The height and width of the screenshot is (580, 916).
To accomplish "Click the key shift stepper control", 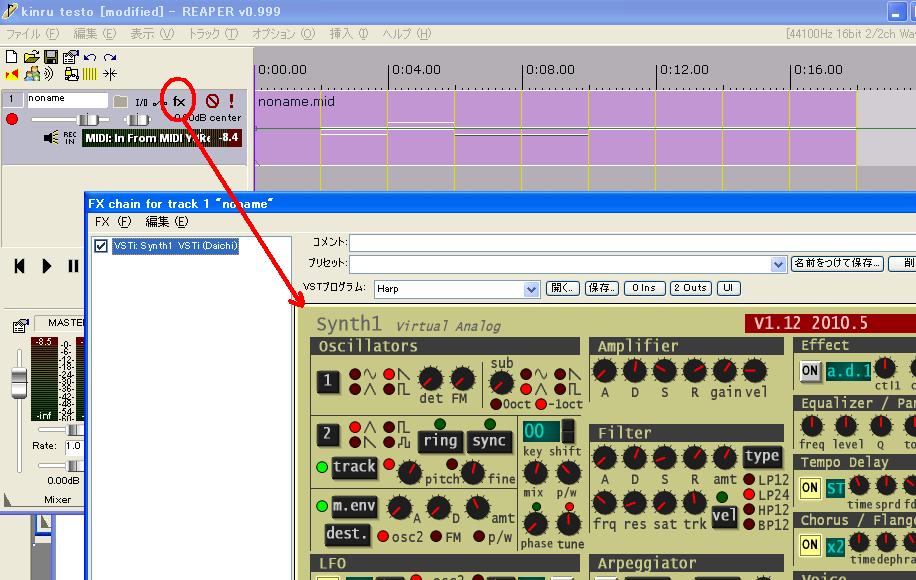I will click(568, 432).
